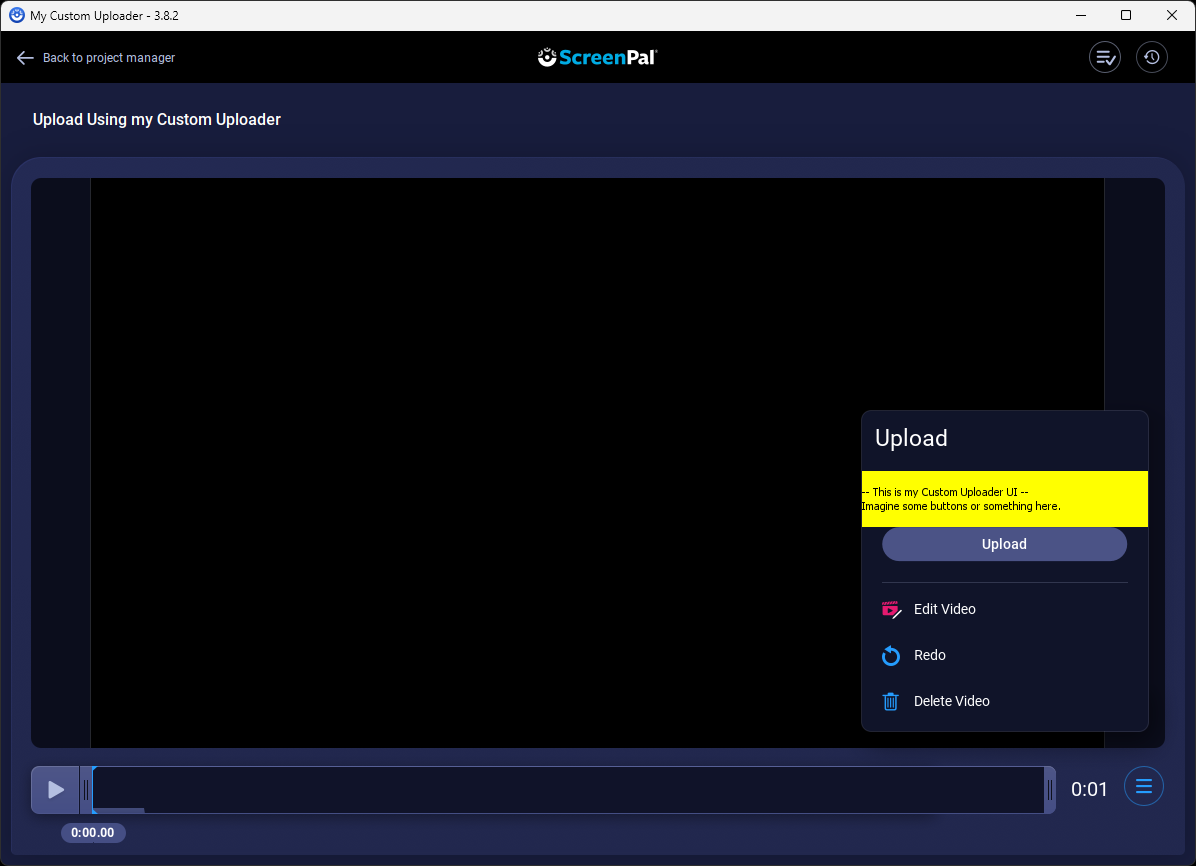Viewport: 1196px width, 866px height.
Task: Click the blue Redo circular arrow icon
Action: tap(890, 655)
